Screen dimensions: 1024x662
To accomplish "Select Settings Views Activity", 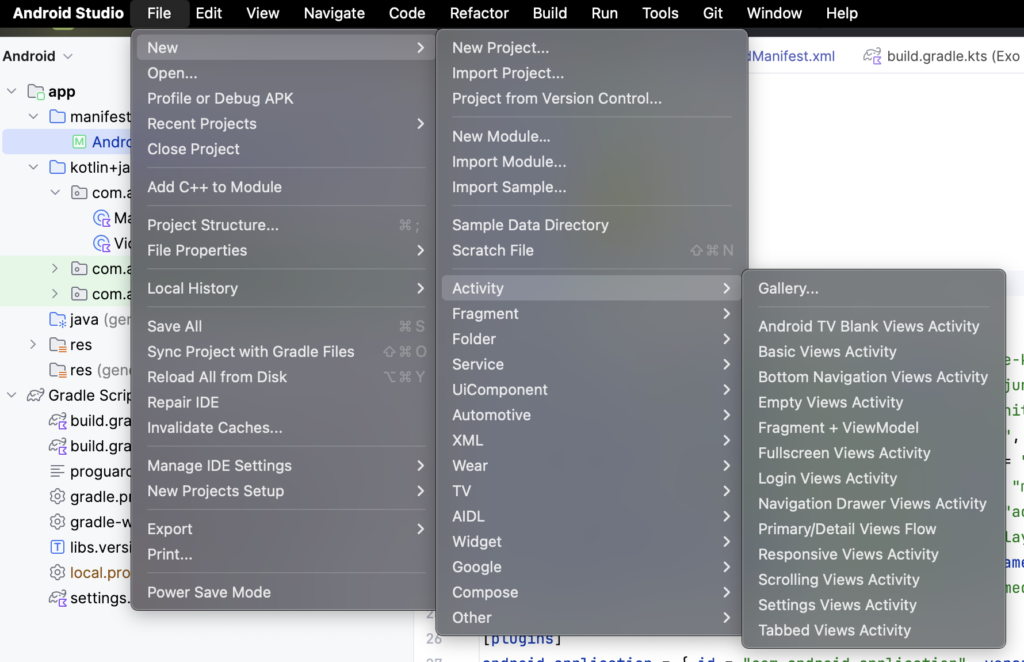I will (873, 605).
